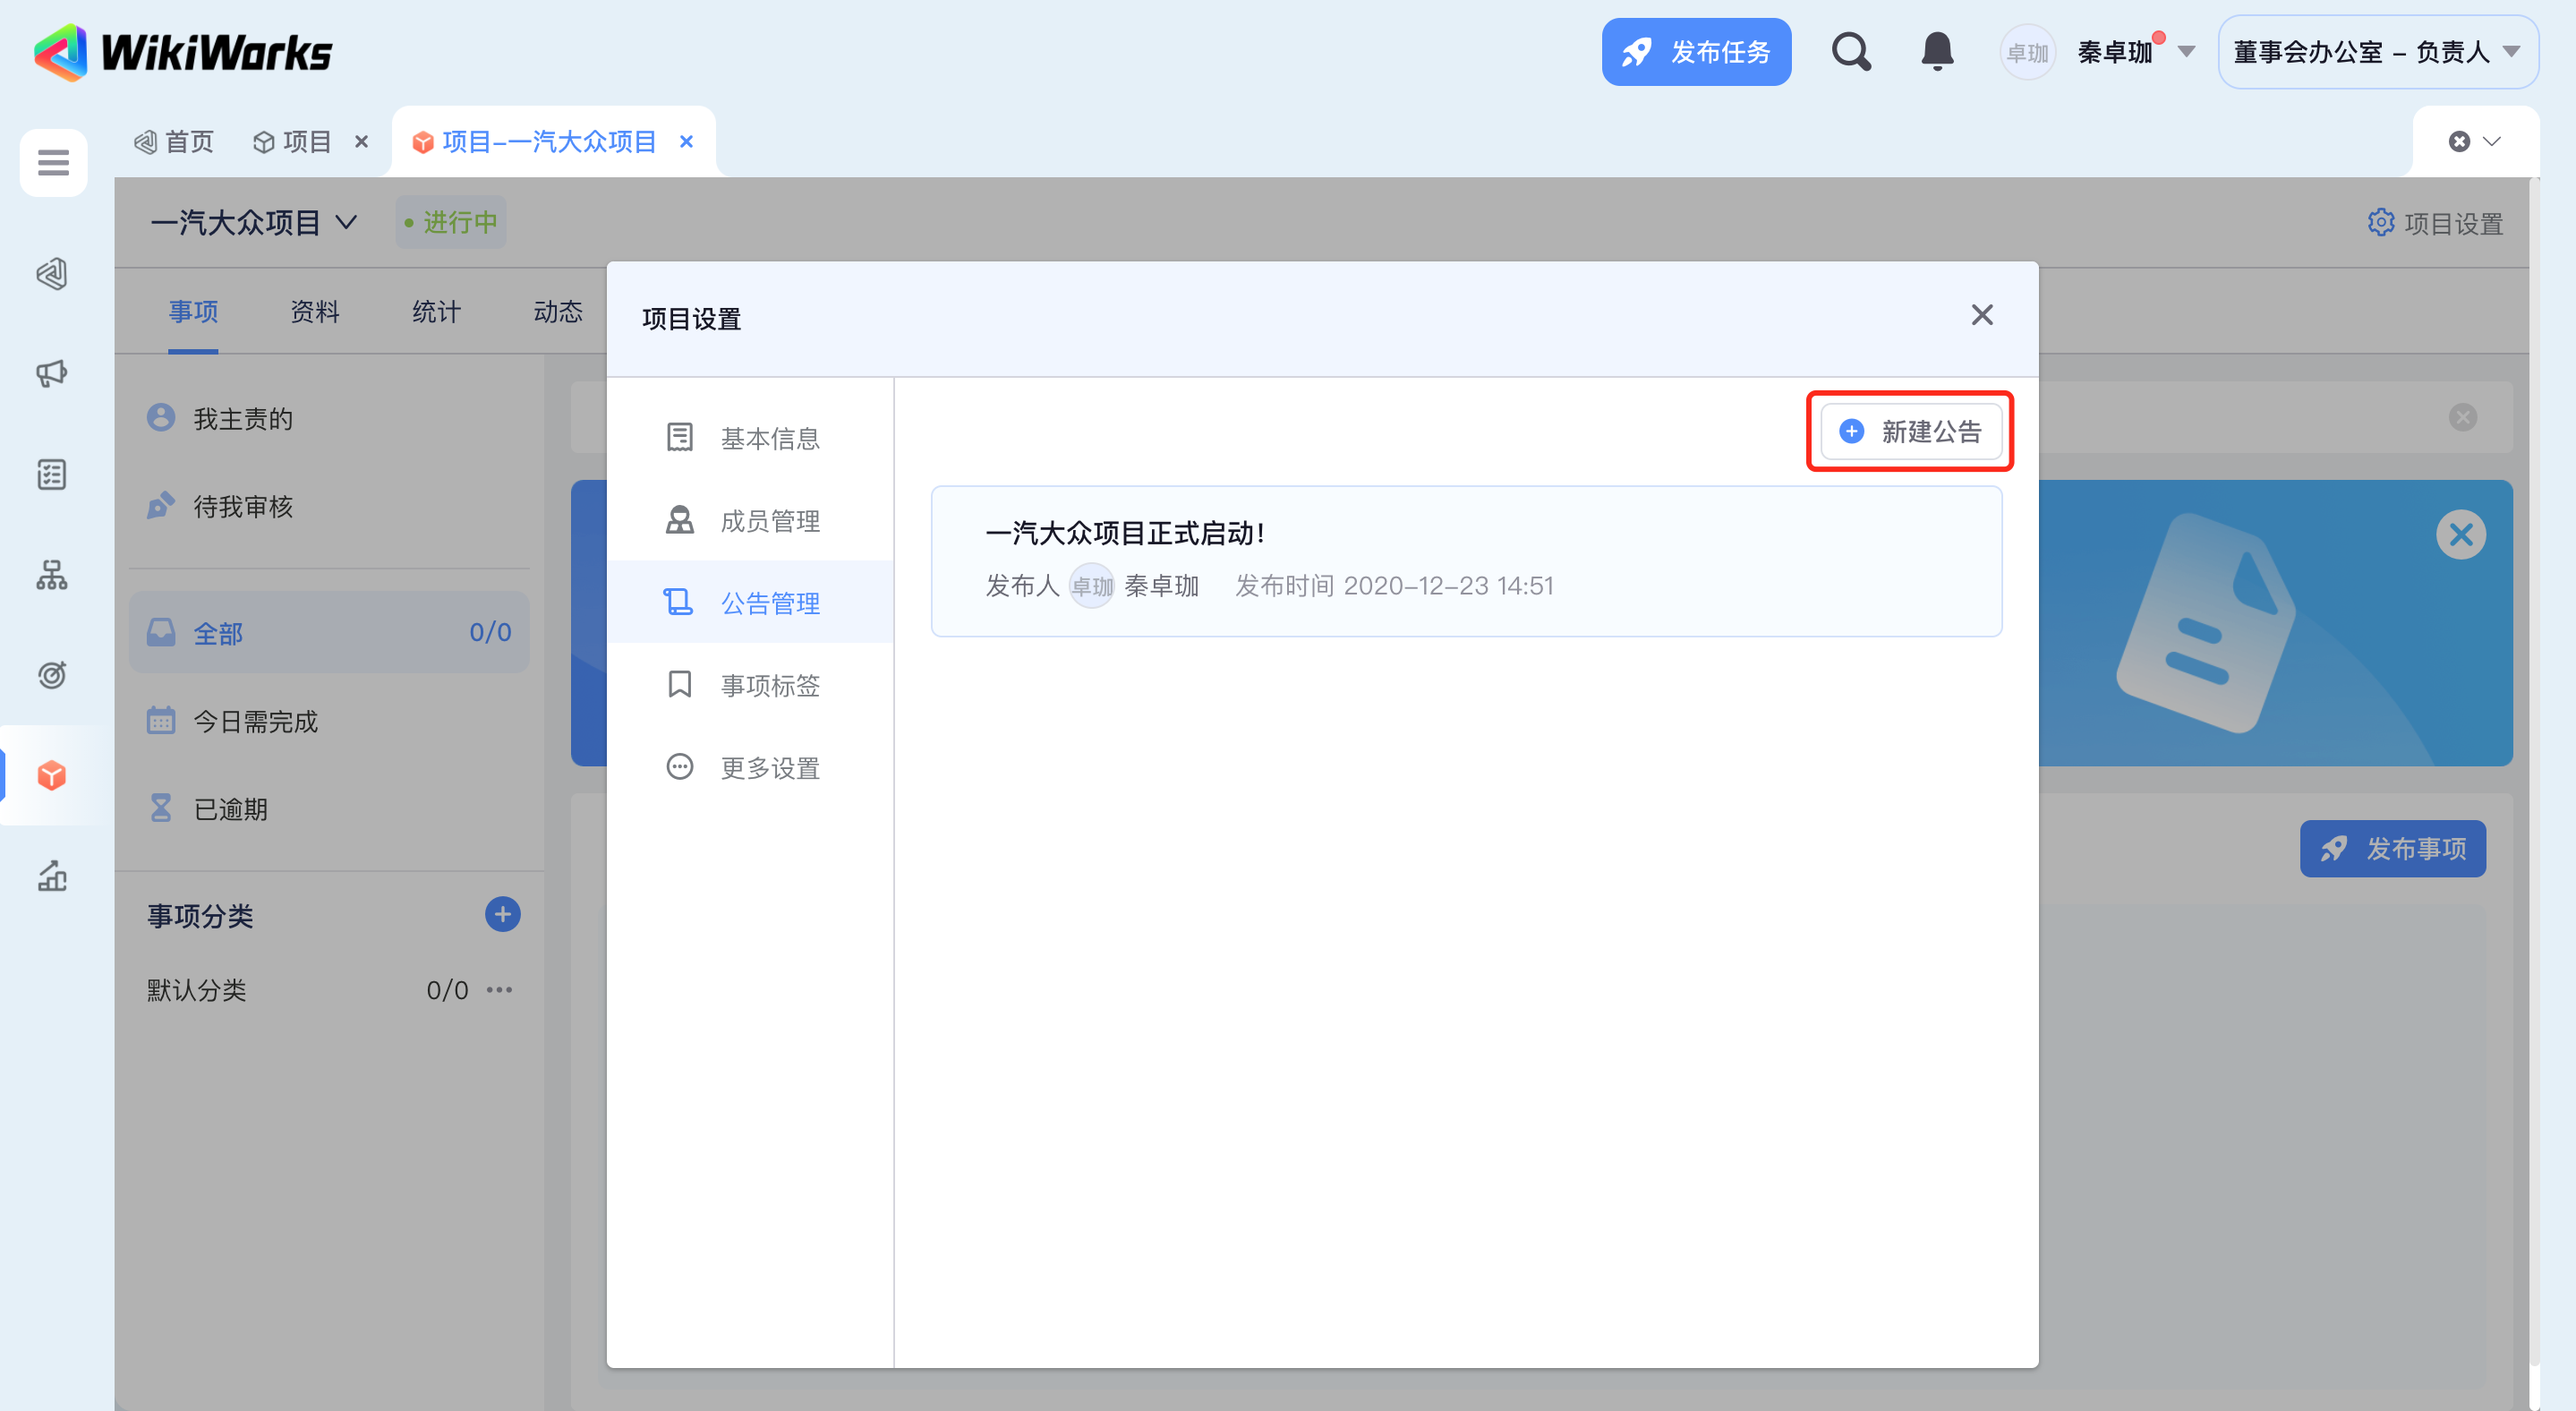Viewport: 2576px width, 1411px height.
Task: Click the 新建公告 button
Action: (x=1910, y=432)
